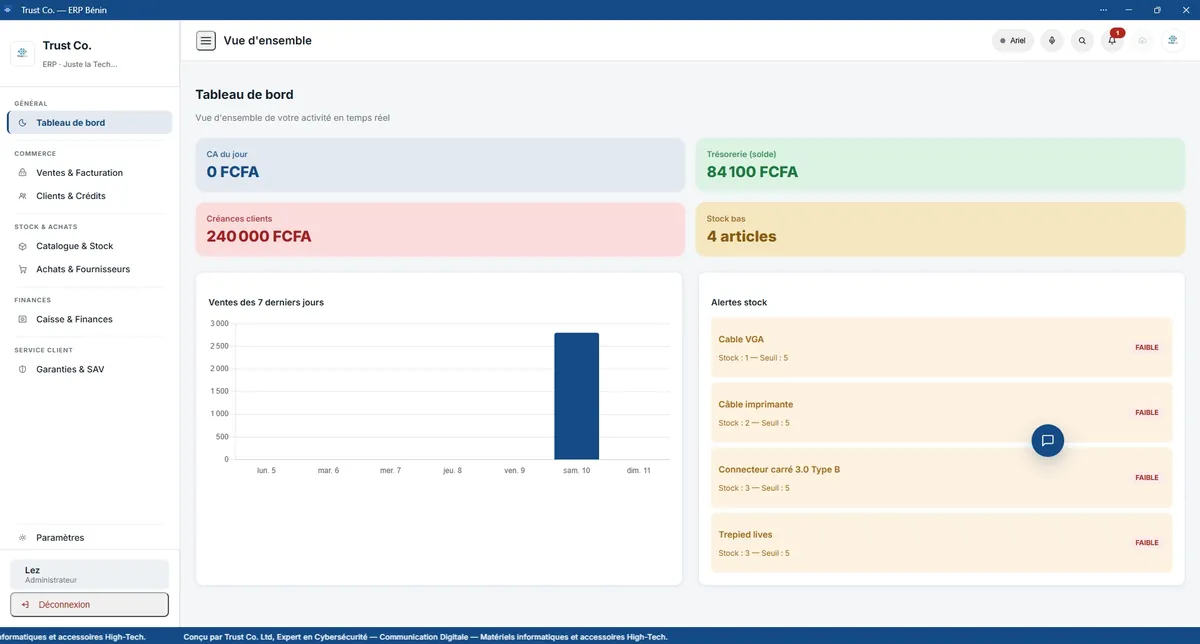Click the Ventes & Facturation sidebar icon
This screenshot has width=1200, height=644.
(x=23, y=173)
